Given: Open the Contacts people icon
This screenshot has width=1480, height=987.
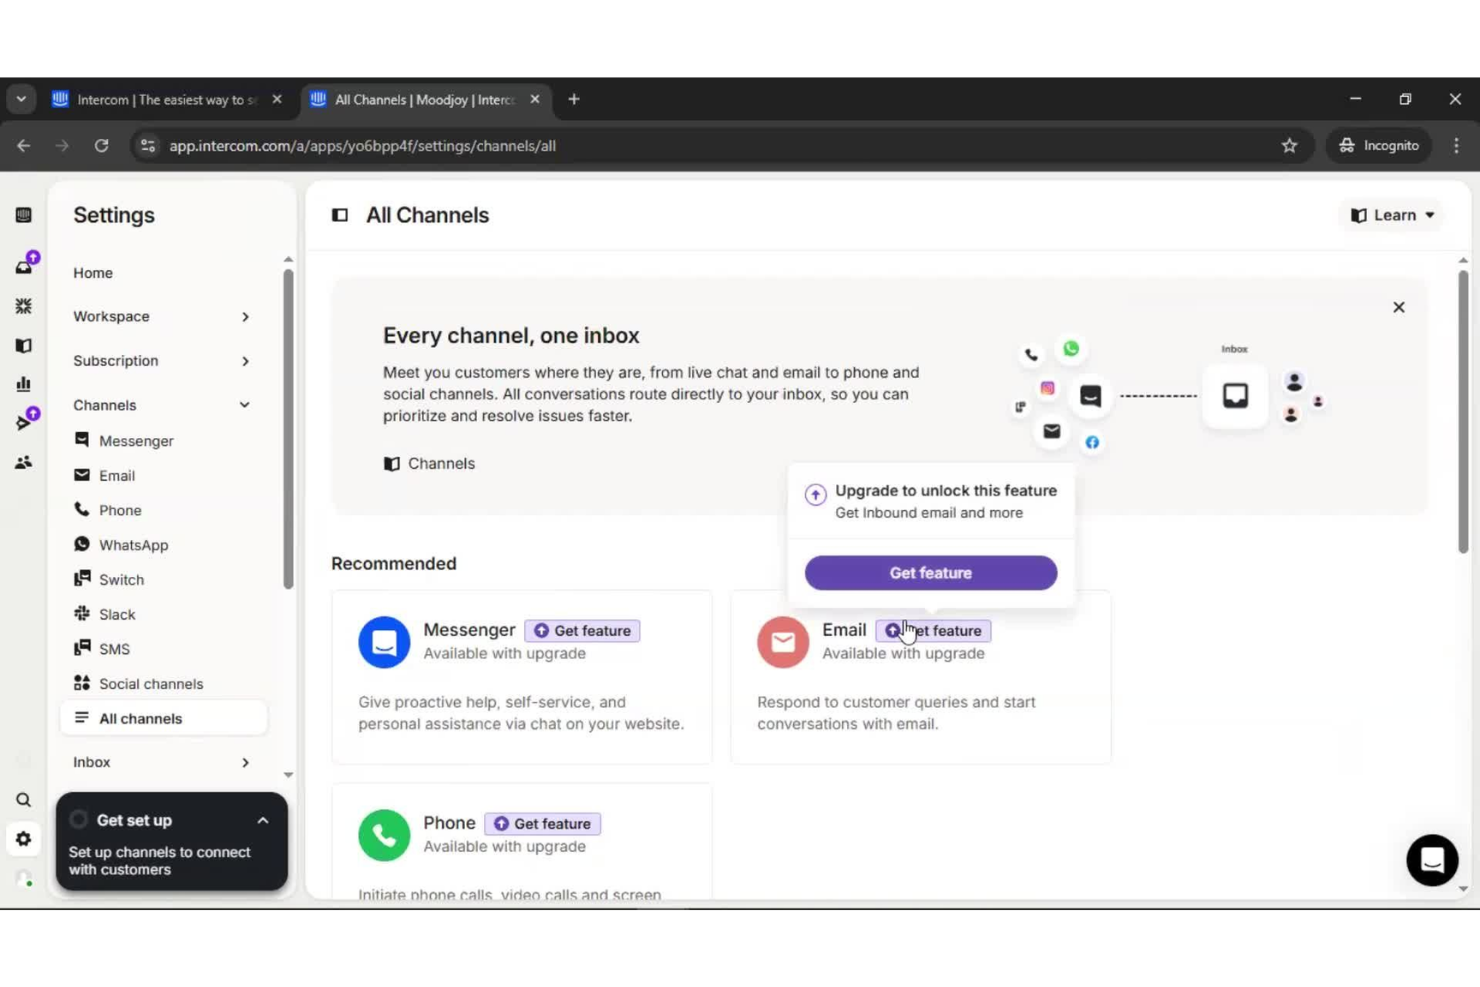Looking at the screenshot, I should point(24,462).
